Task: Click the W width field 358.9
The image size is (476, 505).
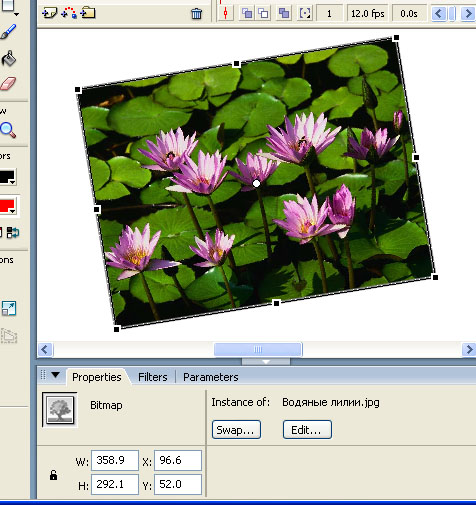Action: tap(115, 460)
